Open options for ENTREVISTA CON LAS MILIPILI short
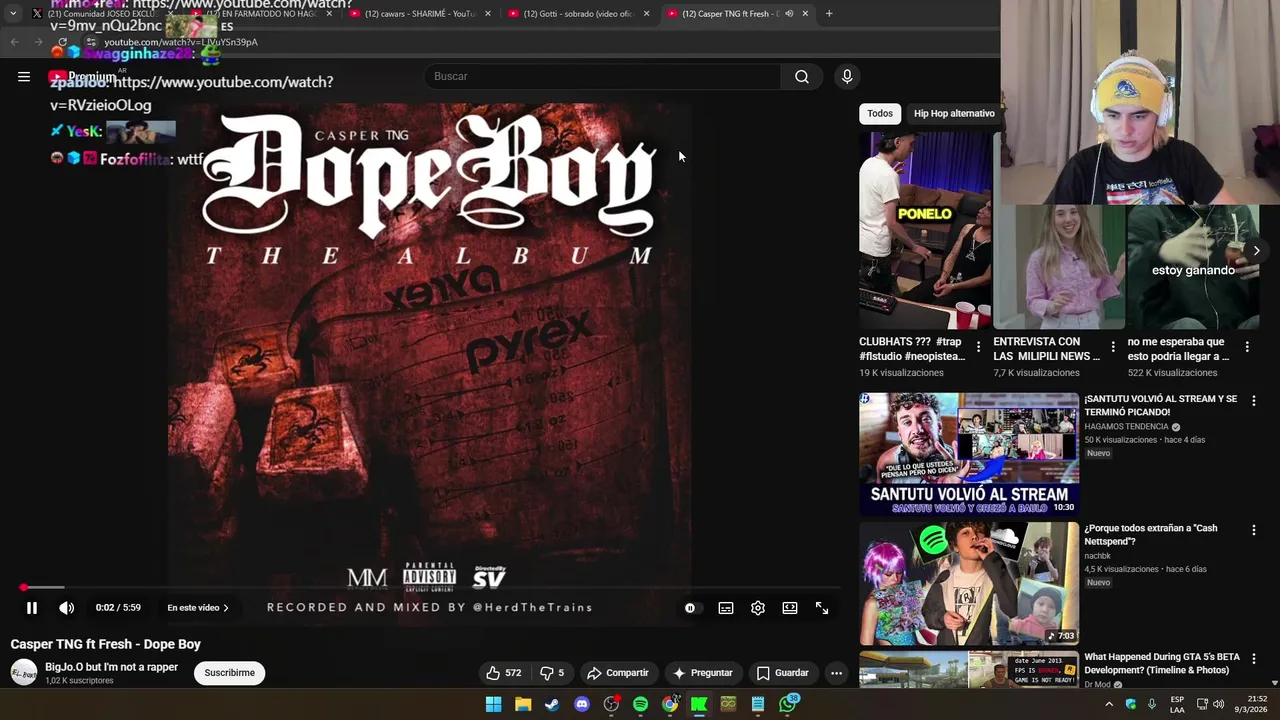This screenshot has width=1280, height=720. (x=1112, y=347)
